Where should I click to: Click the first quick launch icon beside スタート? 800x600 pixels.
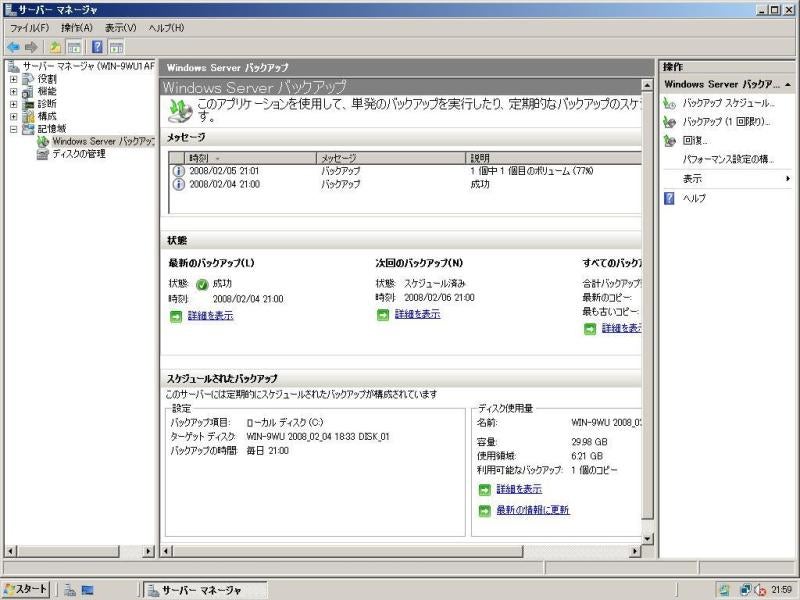coord(70,590)
